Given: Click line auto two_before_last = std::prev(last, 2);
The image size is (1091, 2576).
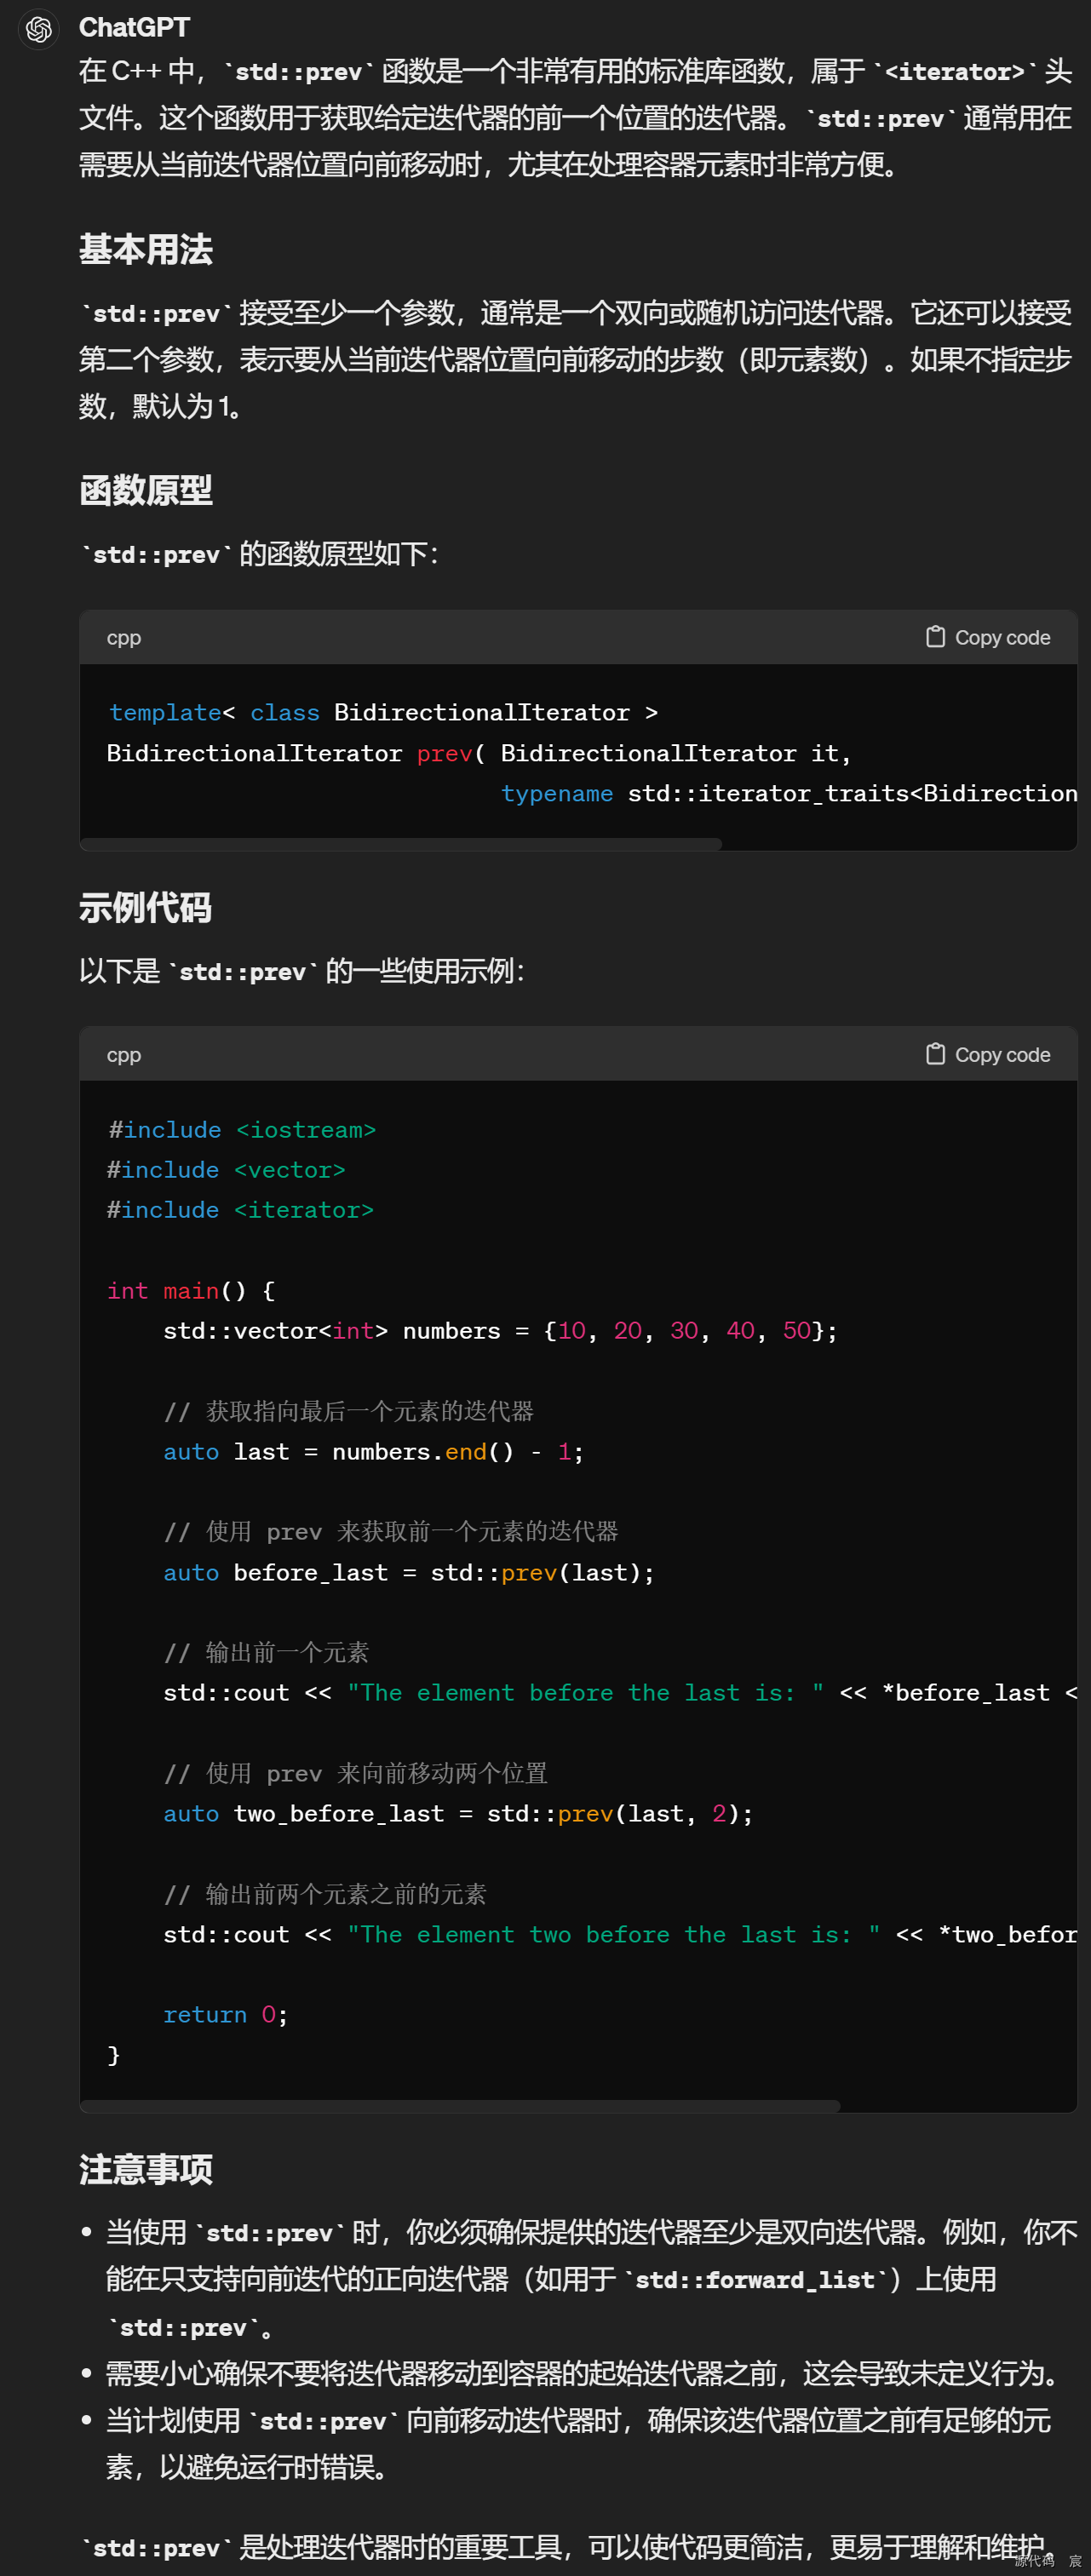Looking at the screenshot, I should tap(458, 1814).
